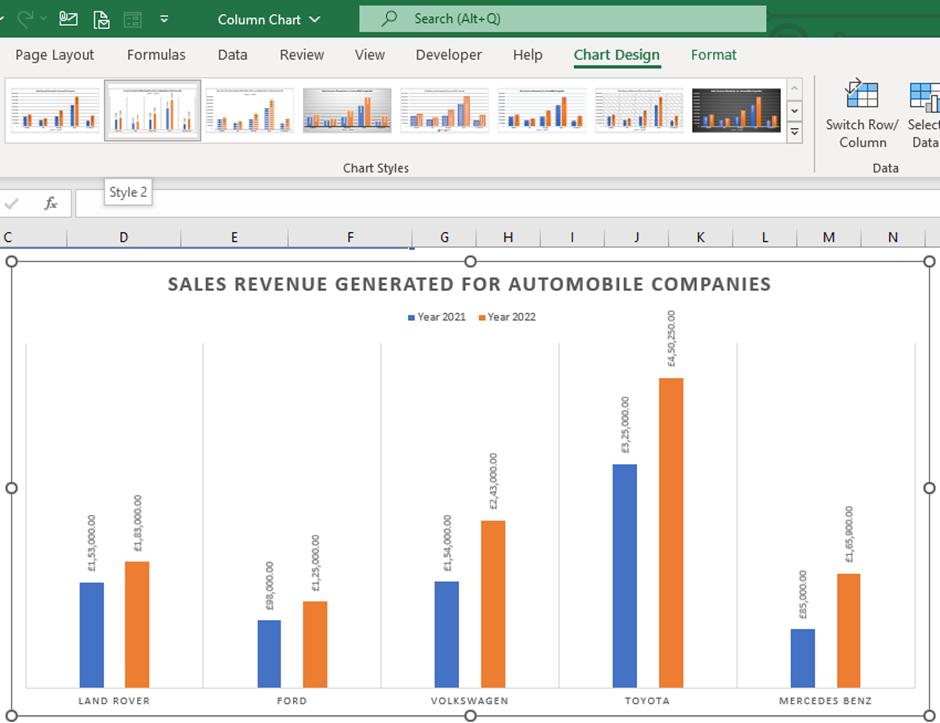Click the print preview document icon
The image size is (940, 723).
tap(101, 20)
